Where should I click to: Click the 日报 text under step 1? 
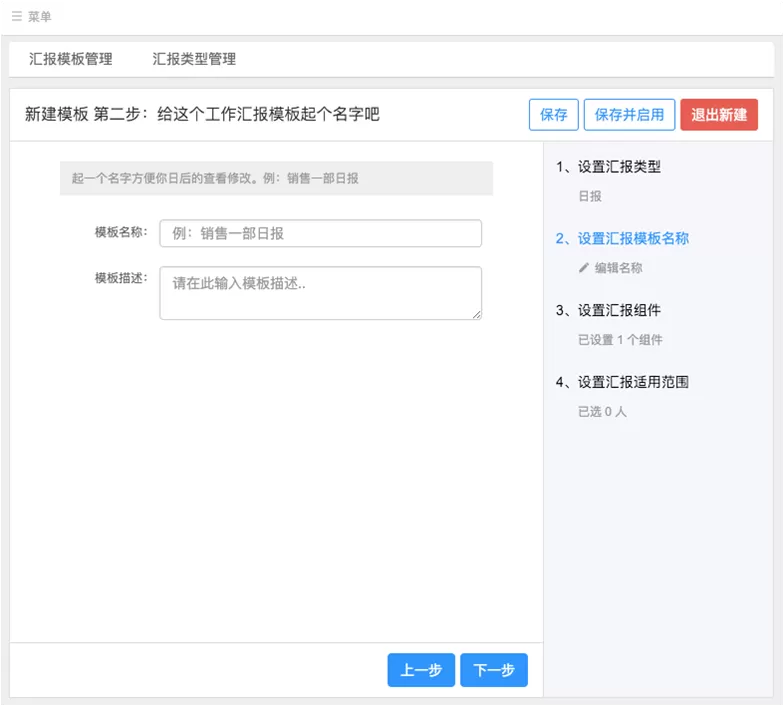click(x=590, y=196)
